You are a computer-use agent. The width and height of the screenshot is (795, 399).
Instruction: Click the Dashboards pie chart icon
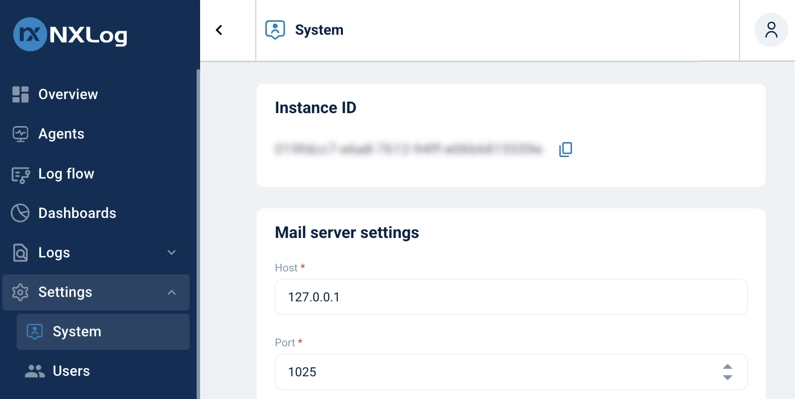[x=20, y=213]
